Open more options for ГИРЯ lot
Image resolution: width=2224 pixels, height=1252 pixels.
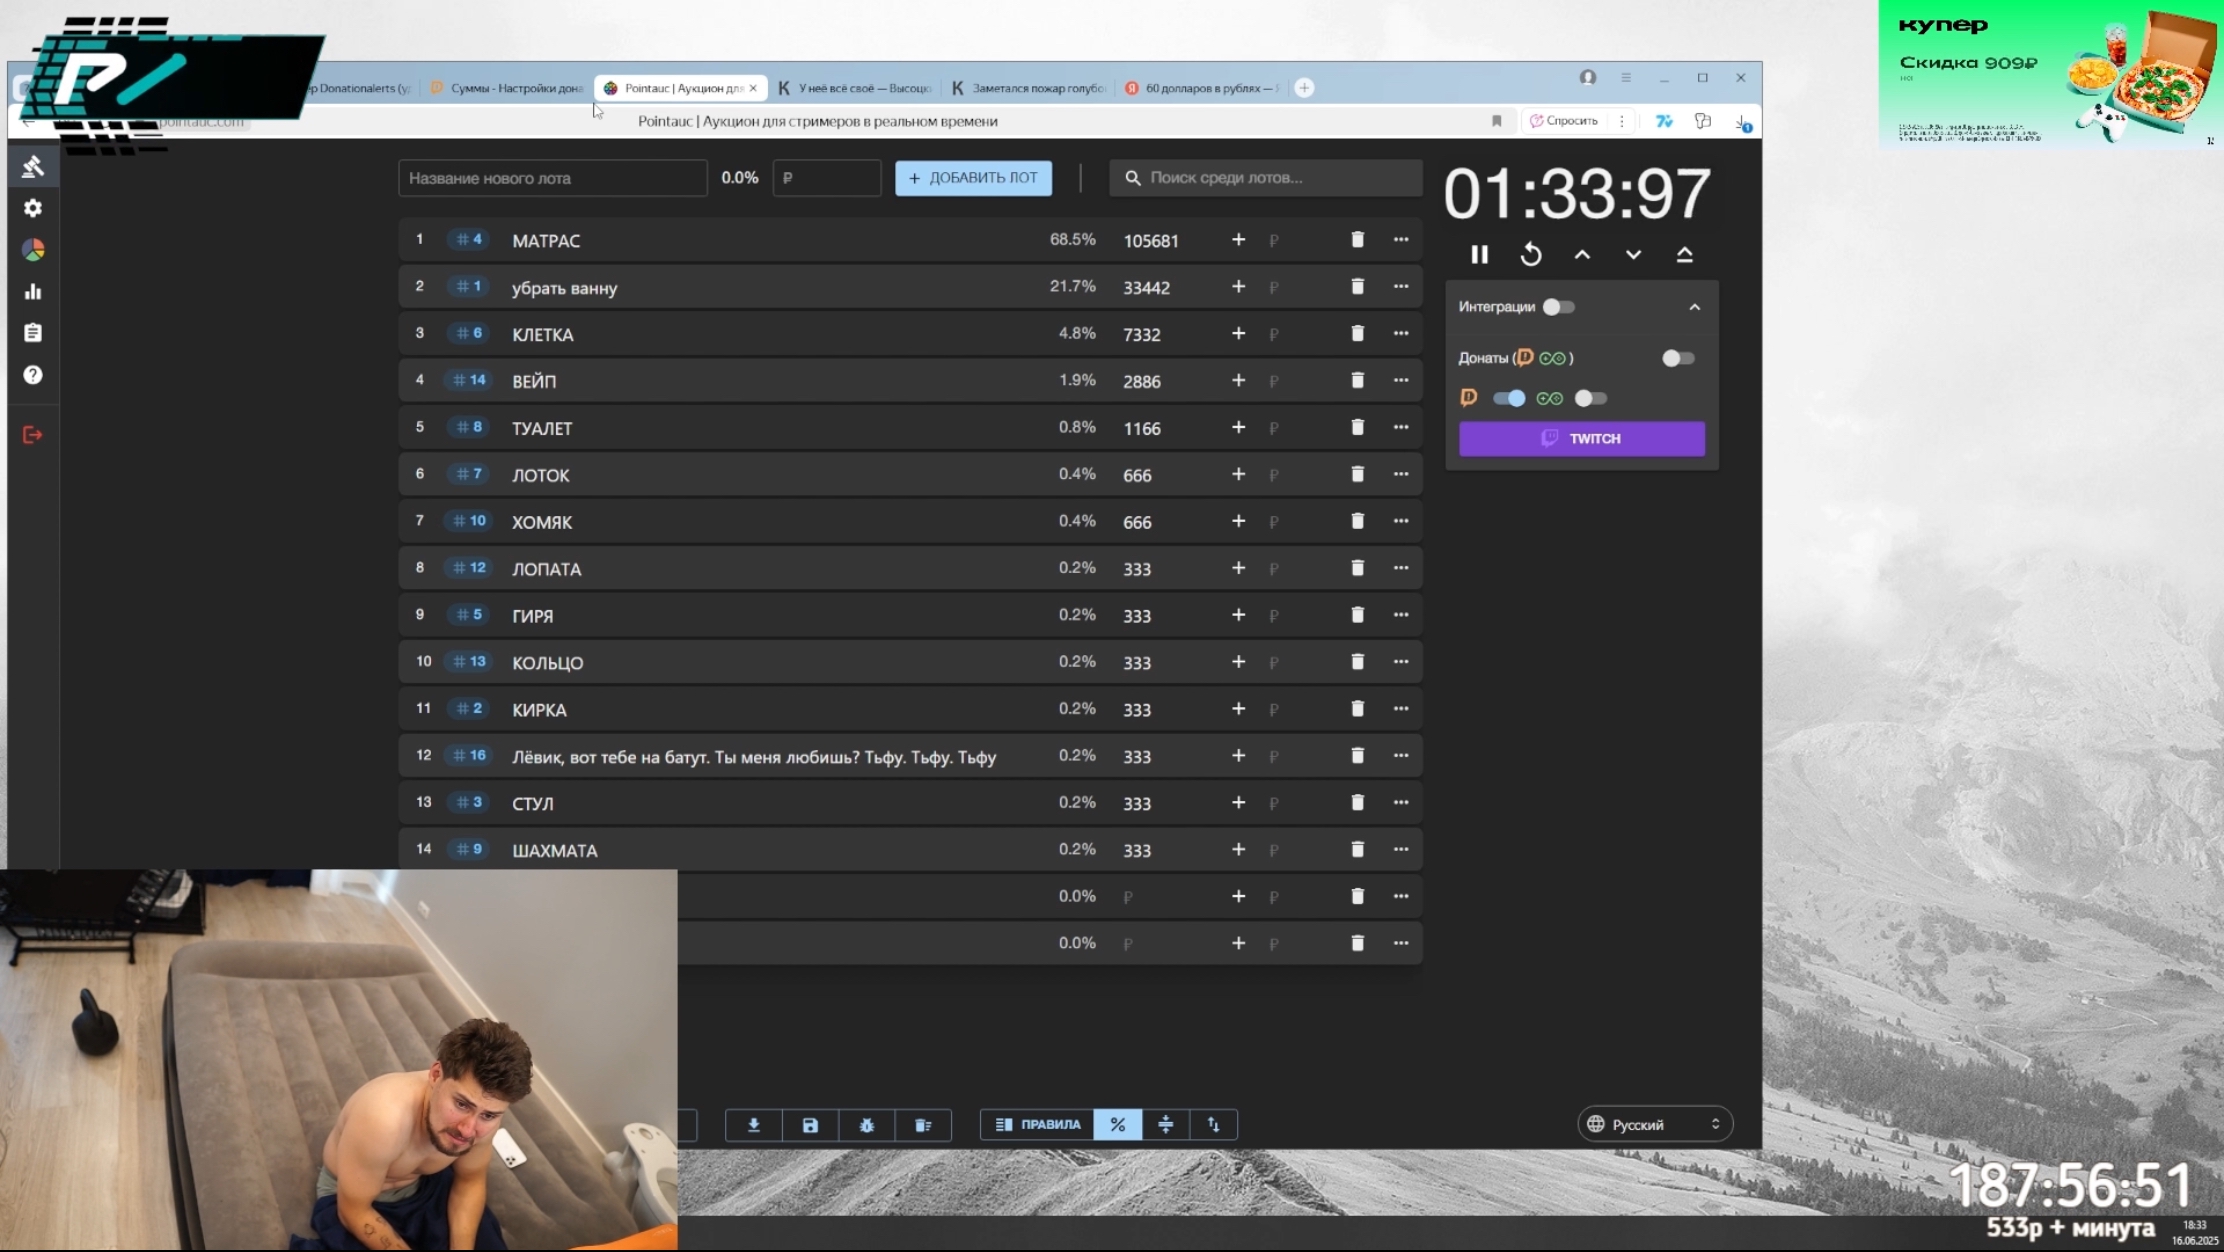coord(1400,615)
